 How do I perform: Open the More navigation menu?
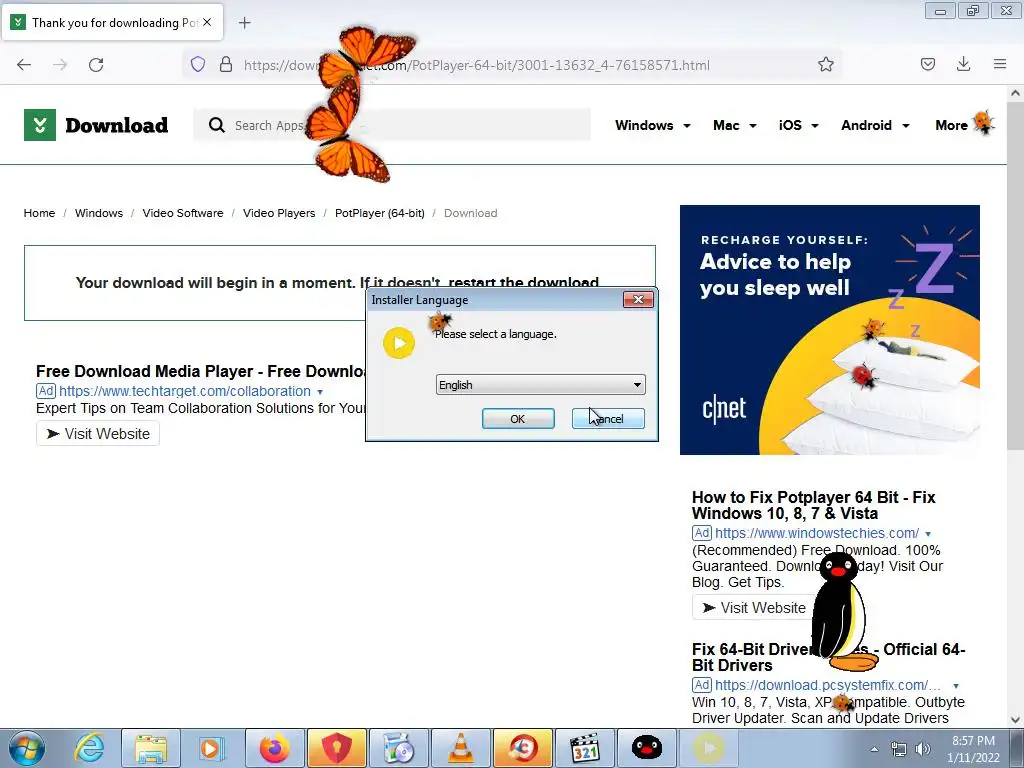(x=952, y=125)
